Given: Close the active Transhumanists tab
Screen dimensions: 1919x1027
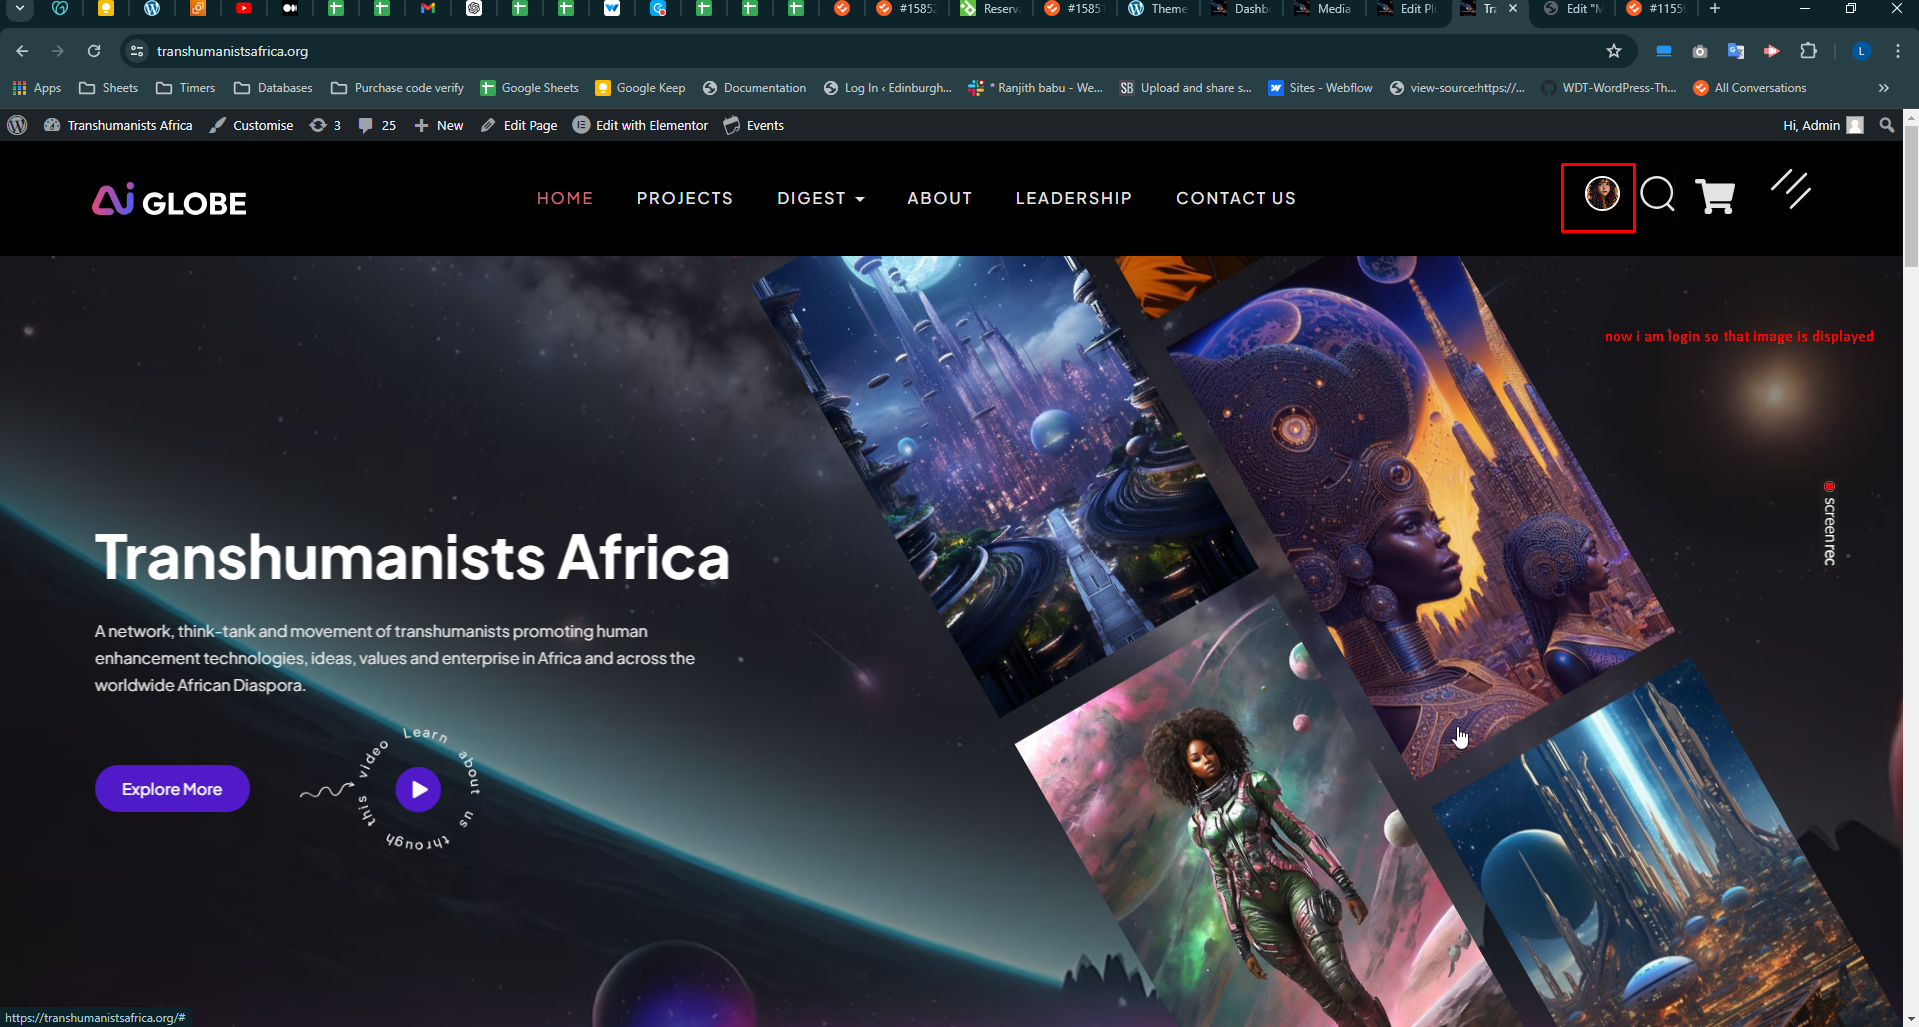Looking at the screenshot, I should (1513, 9).
